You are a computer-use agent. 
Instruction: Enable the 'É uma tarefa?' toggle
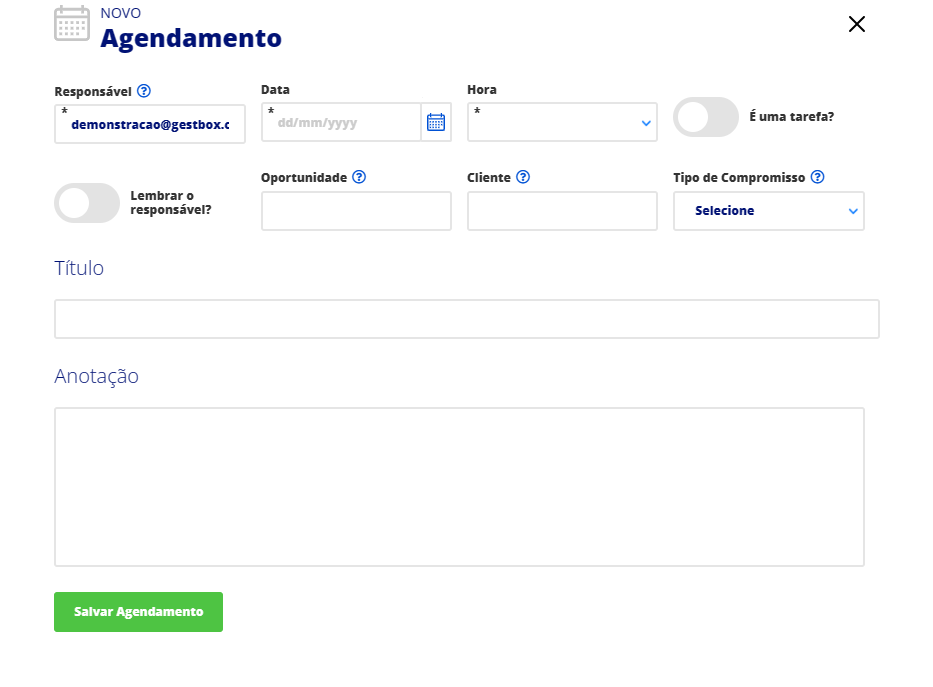pos(706,117)
